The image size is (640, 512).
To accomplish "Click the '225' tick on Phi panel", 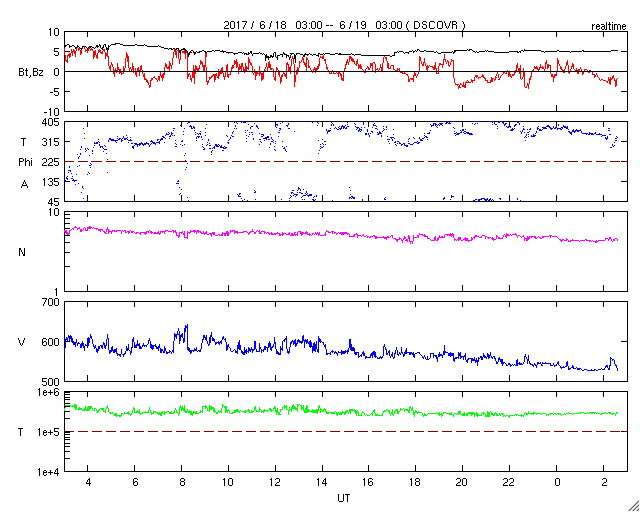I will tap(51, 163).
